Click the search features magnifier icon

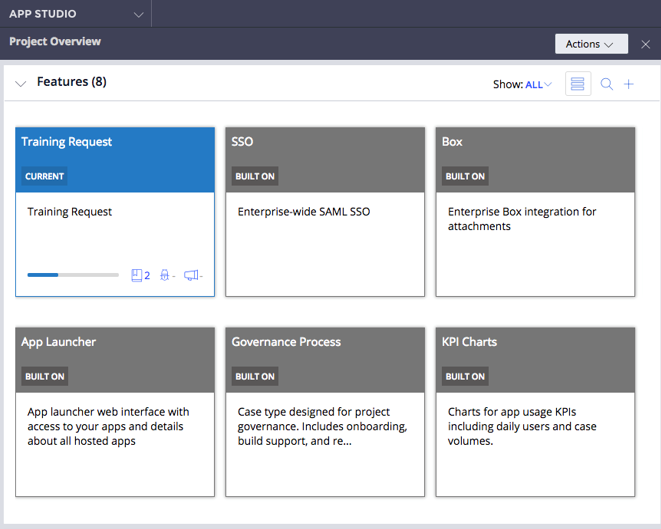pyautogui.click(x=607, y=84)
